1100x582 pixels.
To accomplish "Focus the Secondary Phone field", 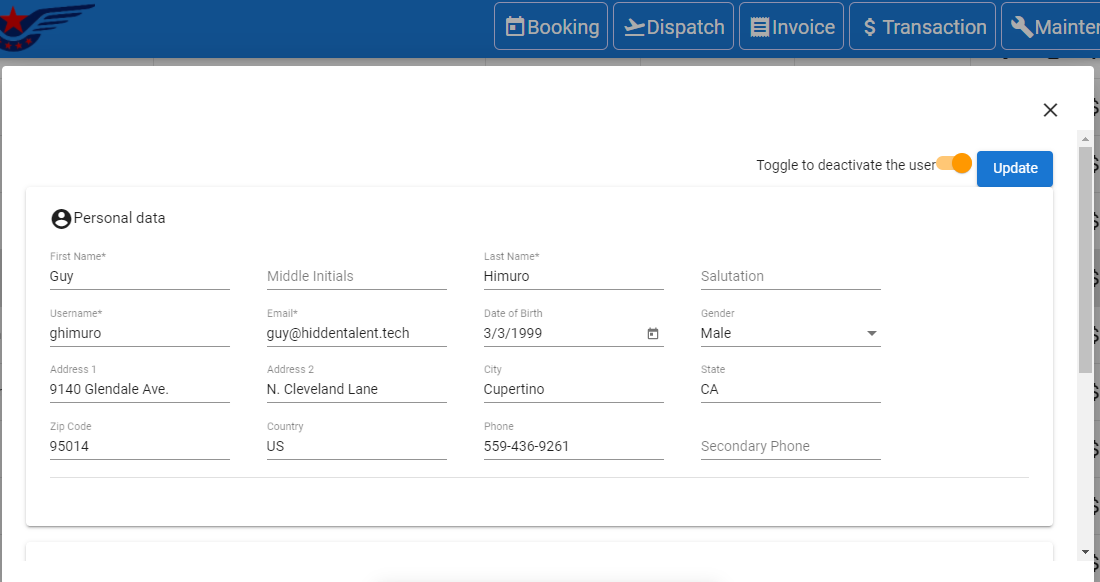I will tap(790, 446).
